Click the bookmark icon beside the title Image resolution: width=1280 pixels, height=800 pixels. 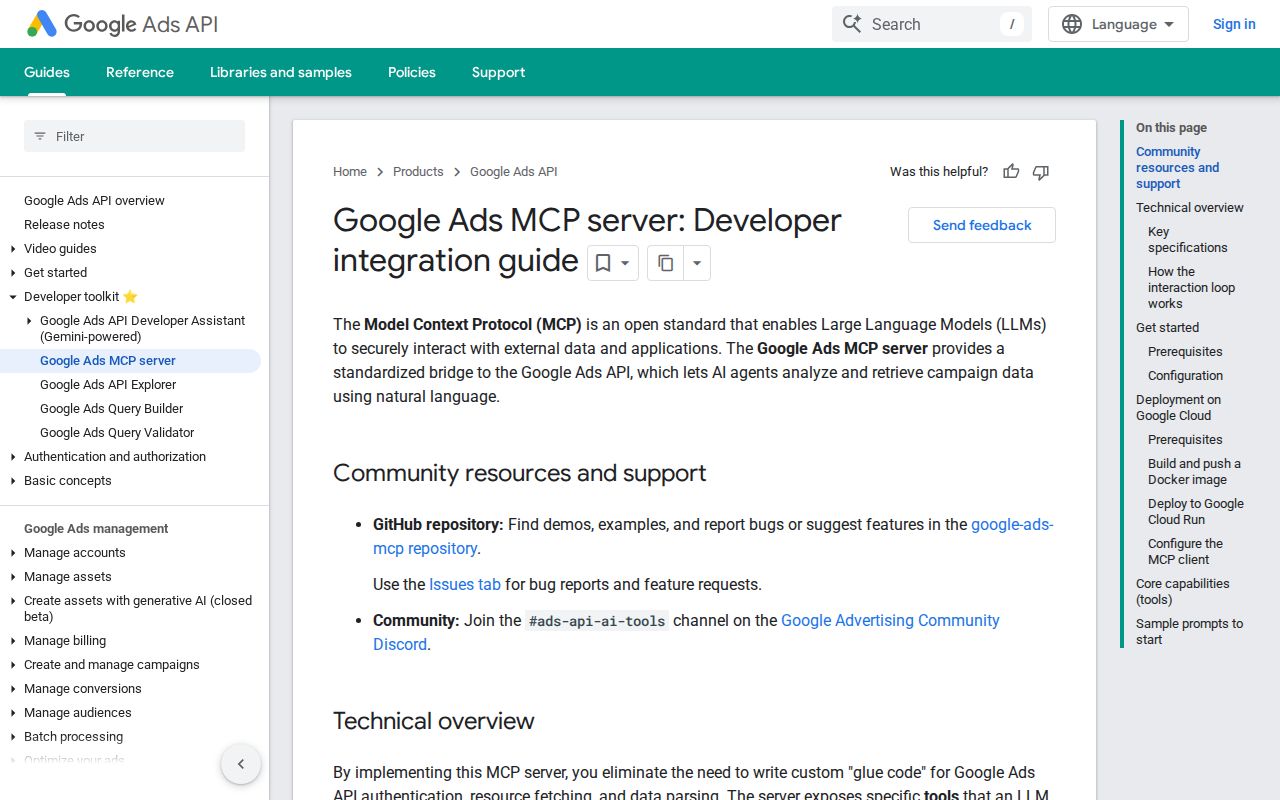tap(603, 263)
